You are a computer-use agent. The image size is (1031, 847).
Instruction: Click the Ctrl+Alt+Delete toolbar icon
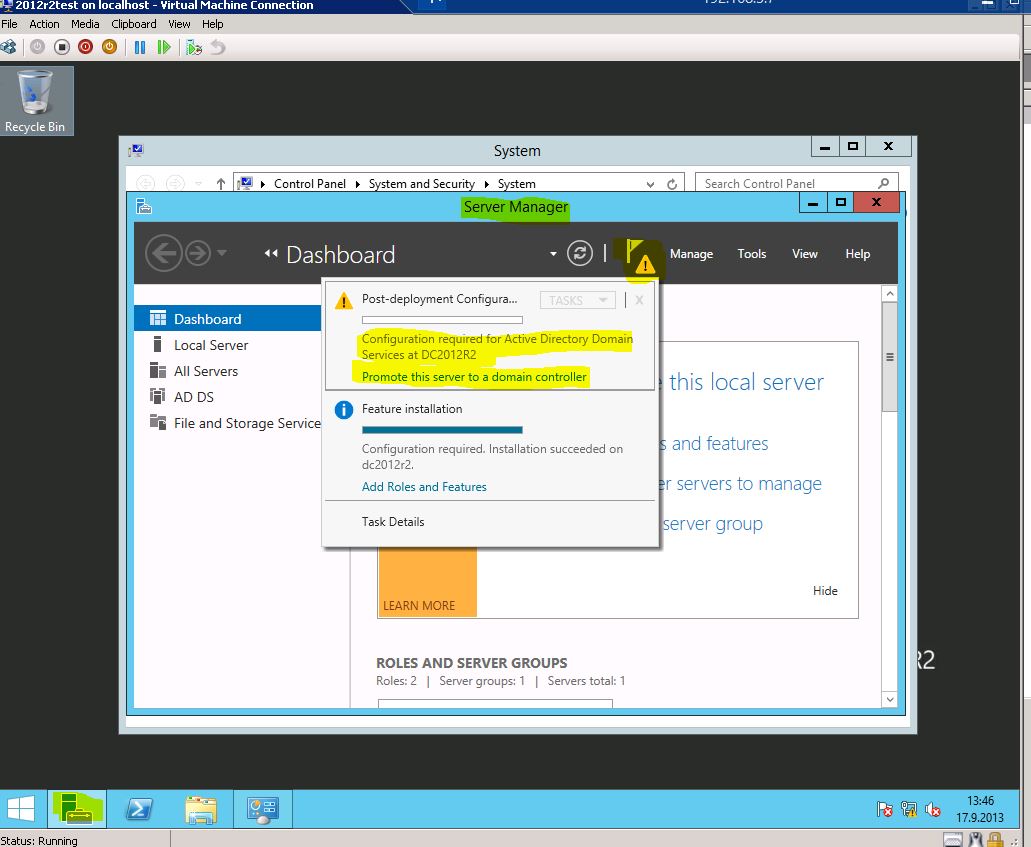tap(9, 47)
